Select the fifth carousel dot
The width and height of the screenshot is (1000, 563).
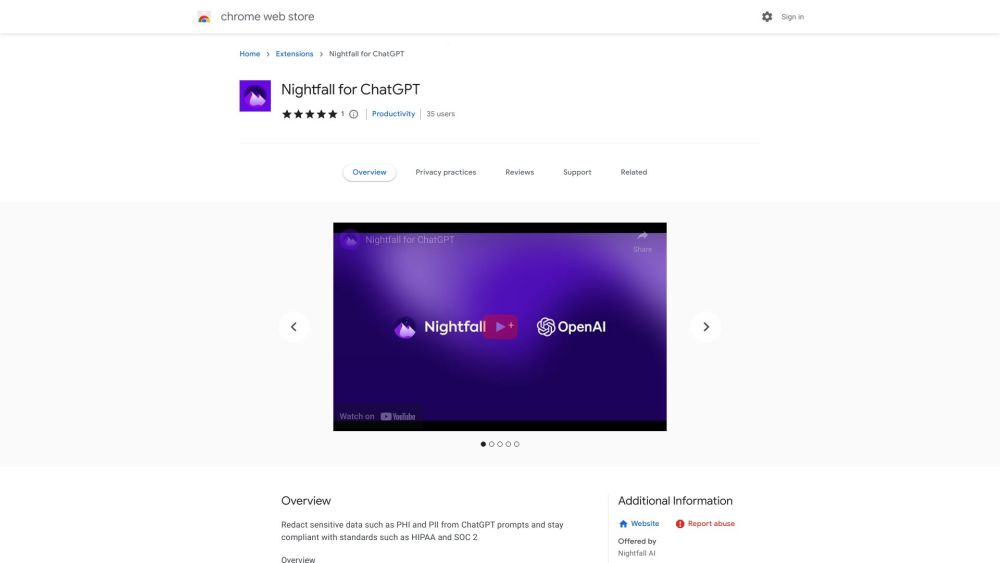pyautogui.click(x=517, y=444)
